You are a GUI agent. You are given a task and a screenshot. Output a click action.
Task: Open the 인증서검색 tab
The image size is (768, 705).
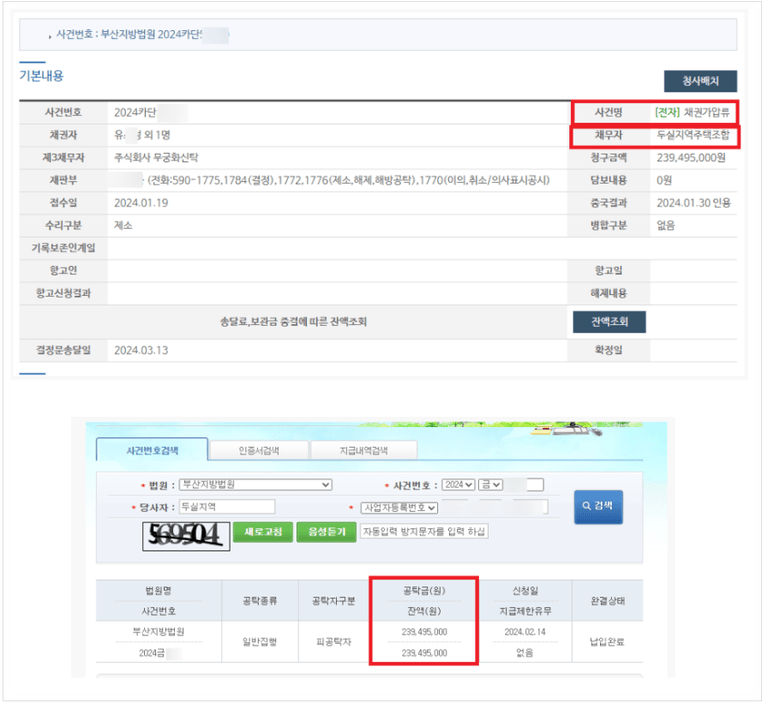tap(259, 450)
